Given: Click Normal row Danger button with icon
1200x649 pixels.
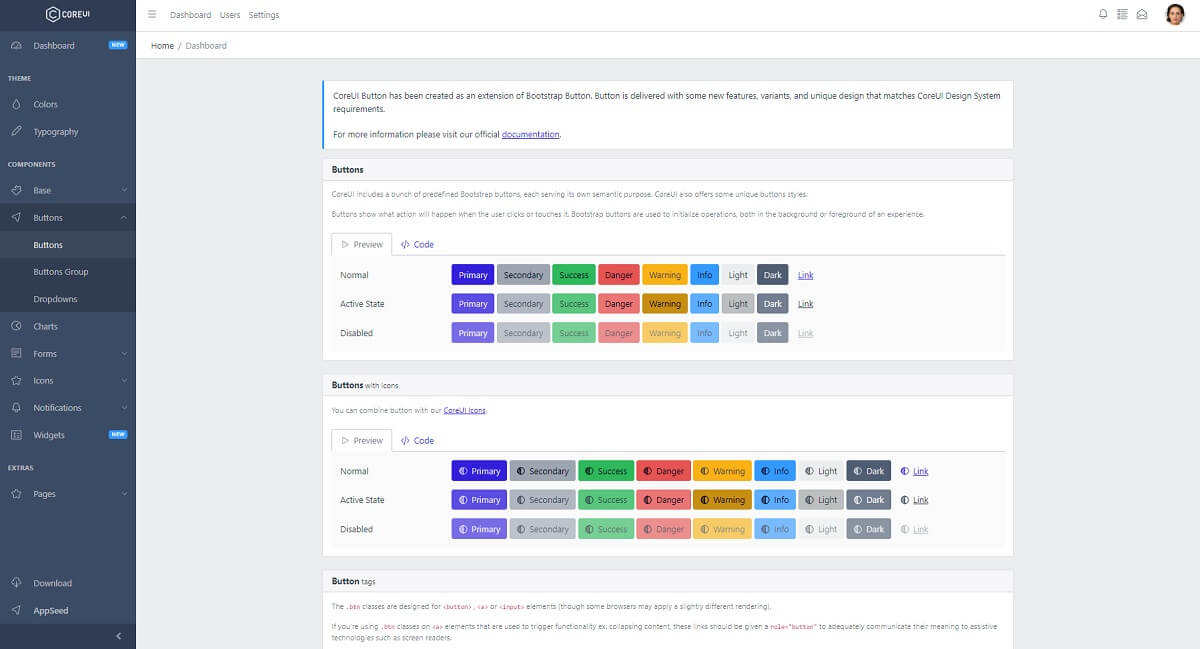Looking at the screenshot, I should tap(663, 471).
